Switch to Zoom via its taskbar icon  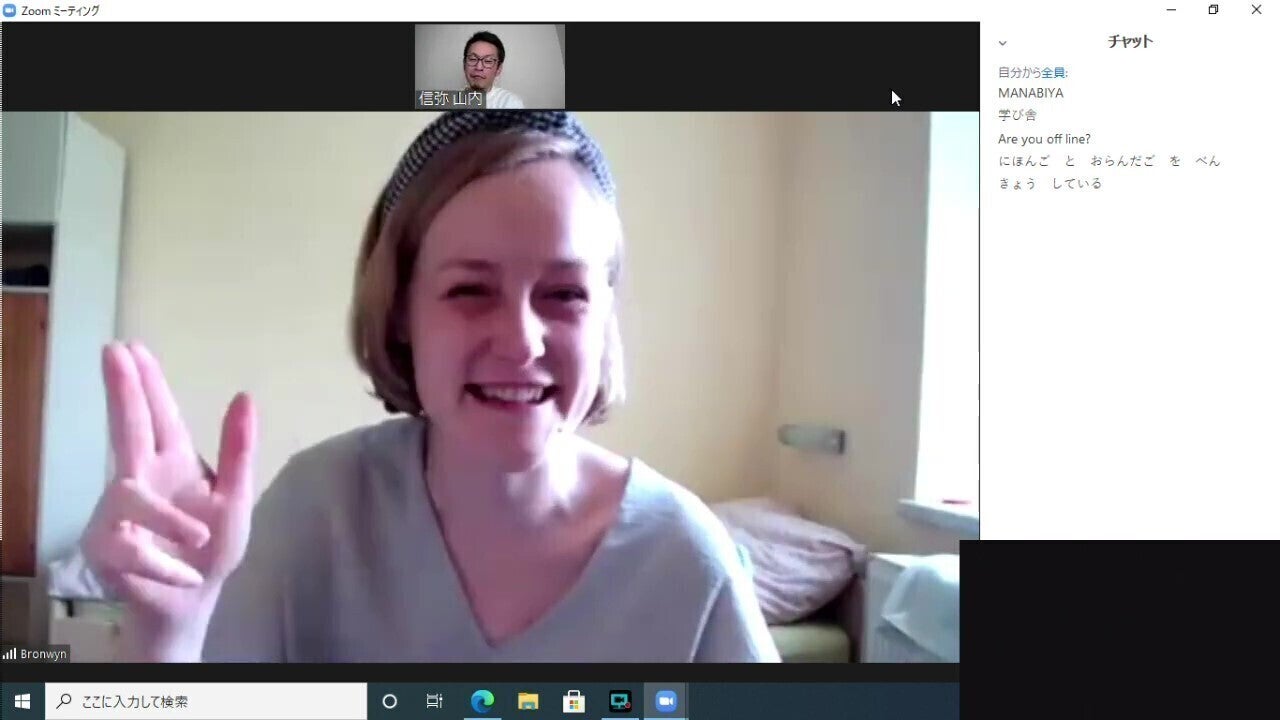[x=666, y=701]
